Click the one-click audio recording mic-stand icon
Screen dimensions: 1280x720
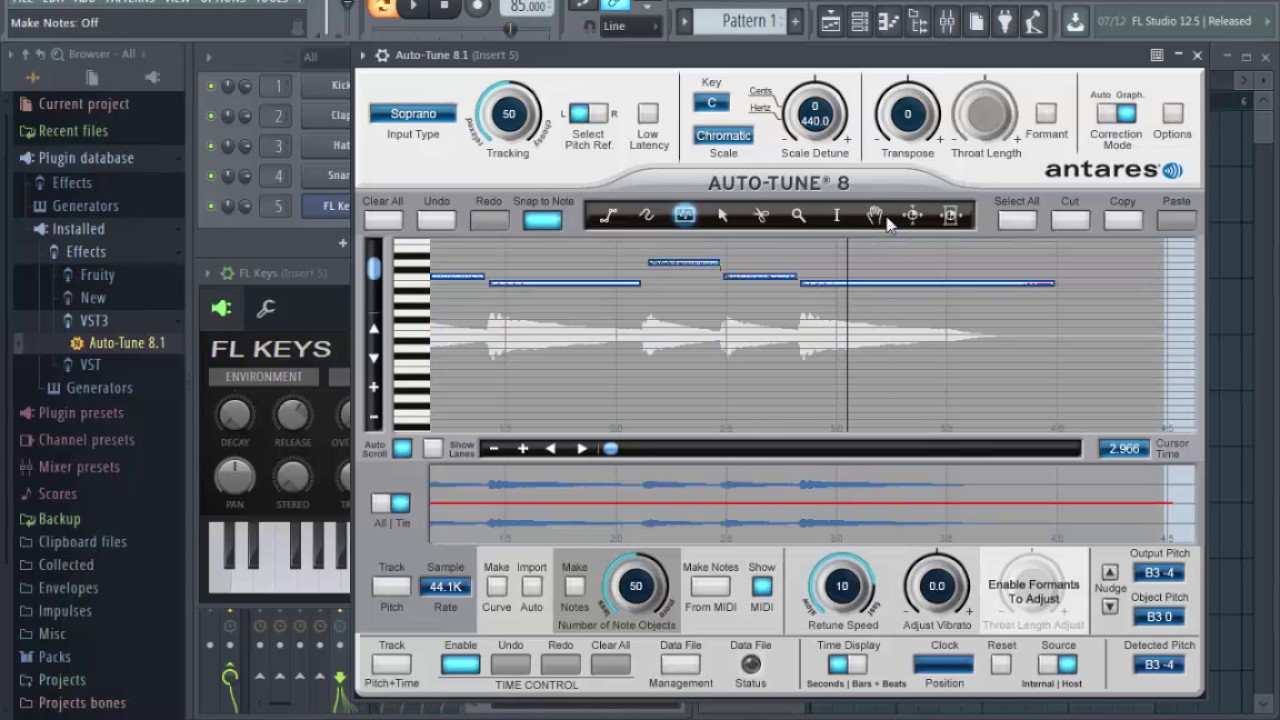pyautogui.click(x=1035, y=20)
